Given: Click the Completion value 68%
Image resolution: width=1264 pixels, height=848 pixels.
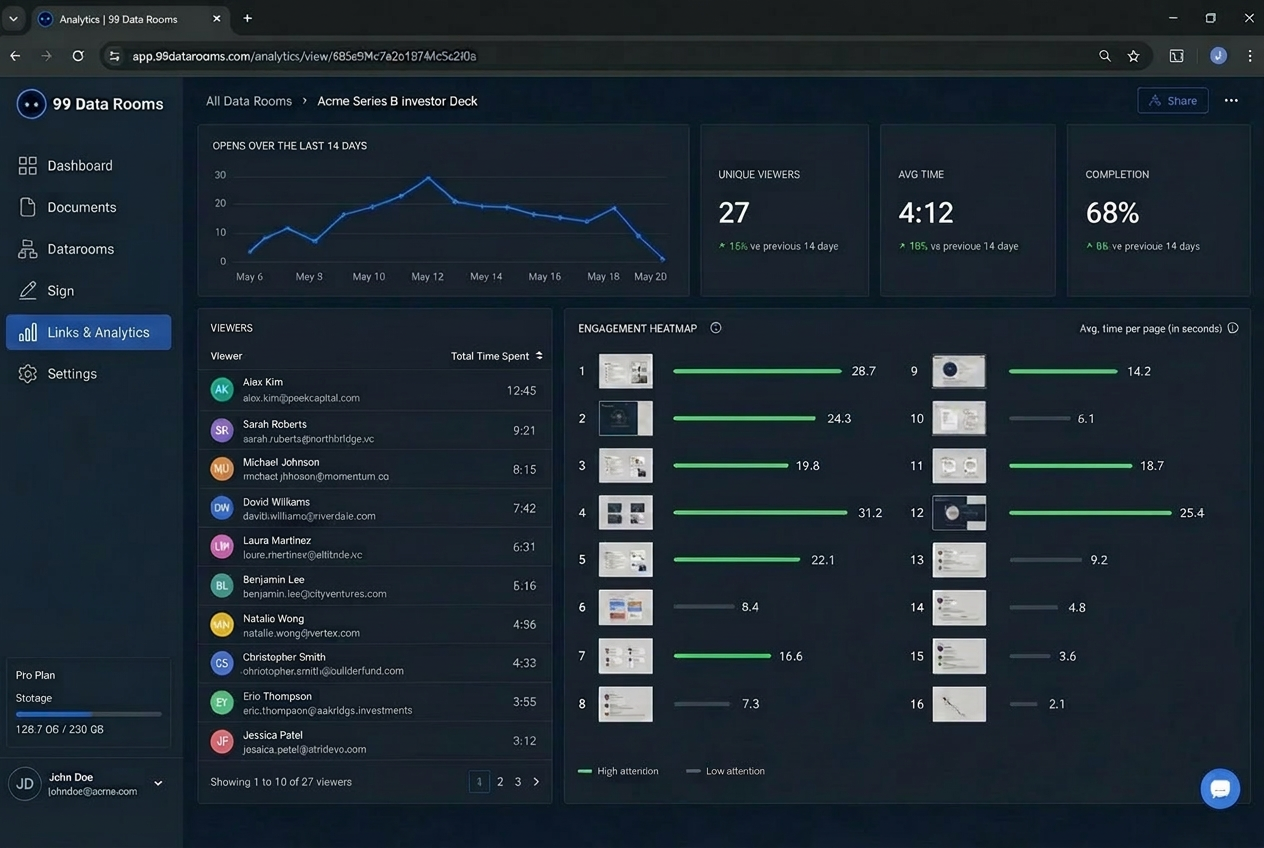Looking at the screenshot, I should pyautogui.click(x=1113, y=212).
